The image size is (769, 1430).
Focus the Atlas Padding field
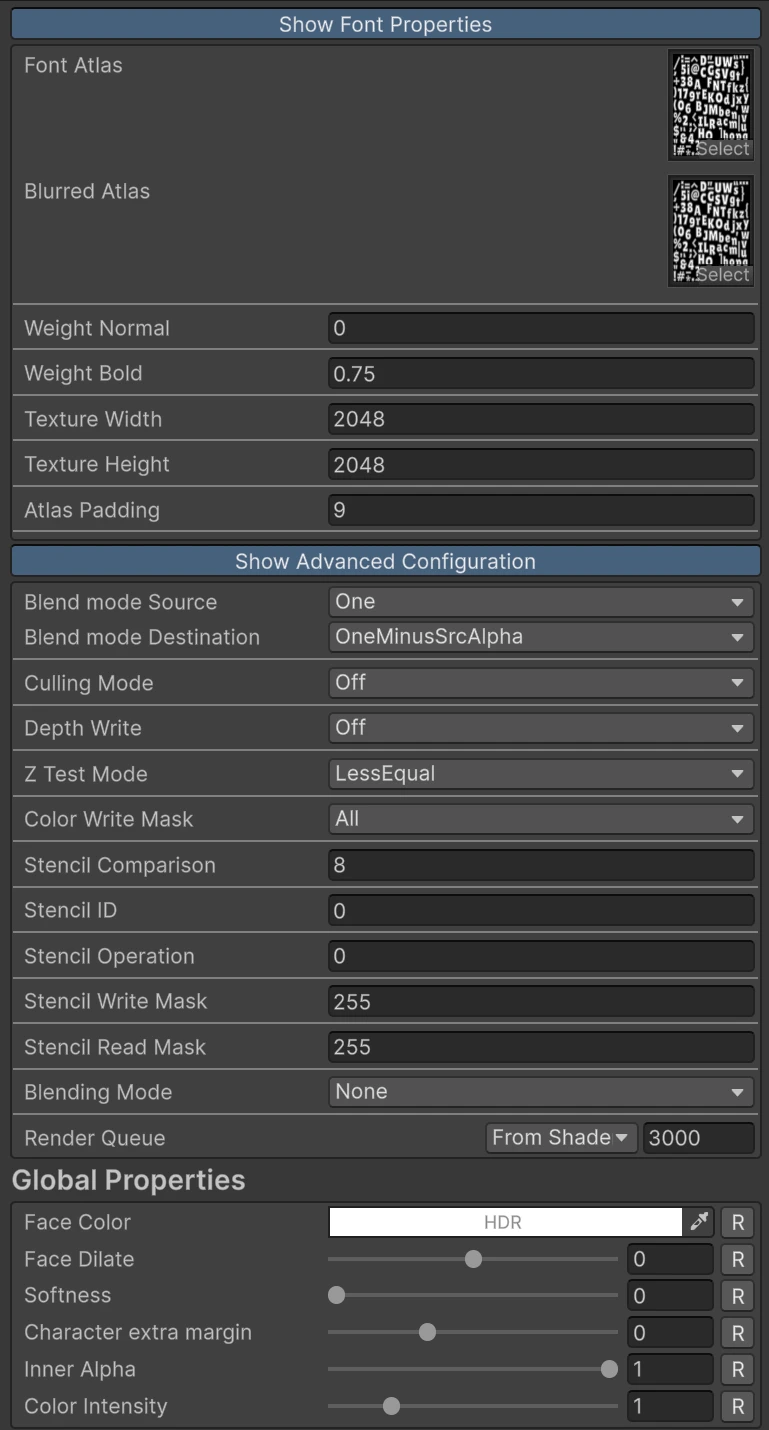pos(541,510)
